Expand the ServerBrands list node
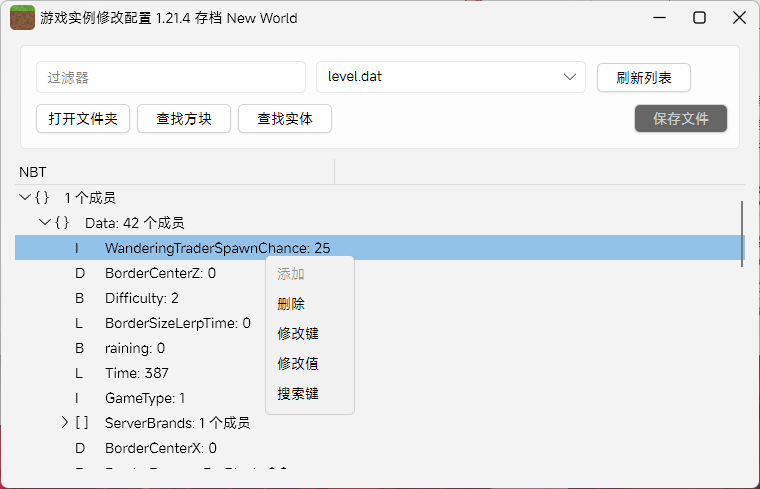Image resolution: width=760 pixels, height=489 pixels. [x=65, y=423]
